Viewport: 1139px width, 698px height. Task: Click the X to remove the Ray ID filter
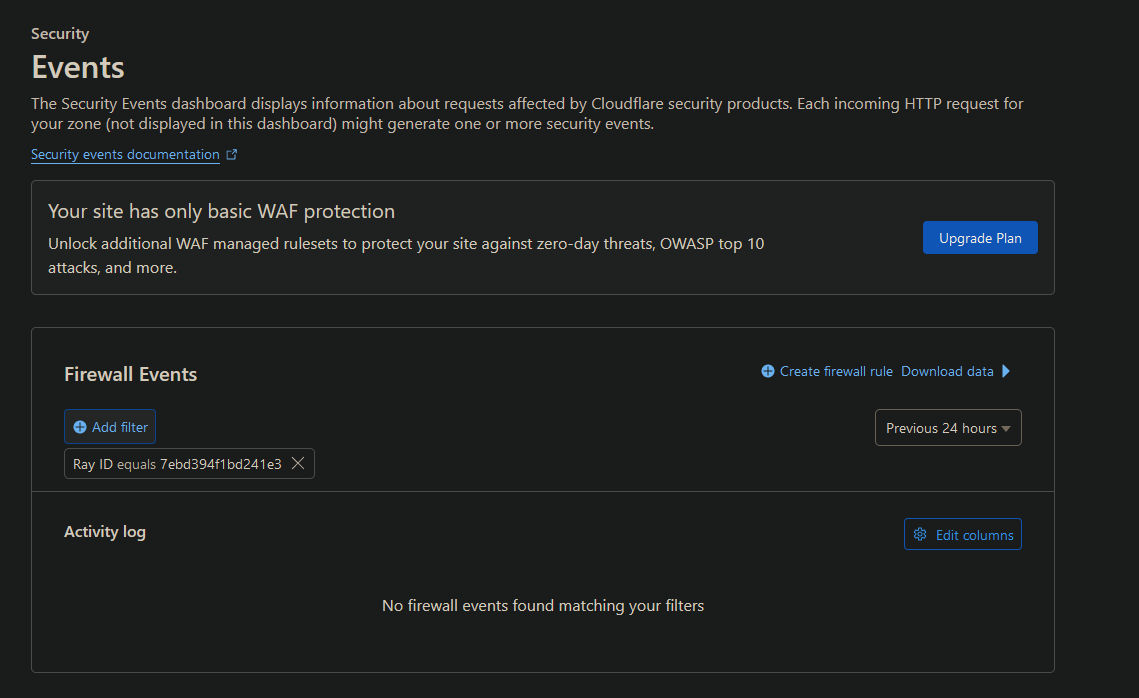[x=298, y=463]
